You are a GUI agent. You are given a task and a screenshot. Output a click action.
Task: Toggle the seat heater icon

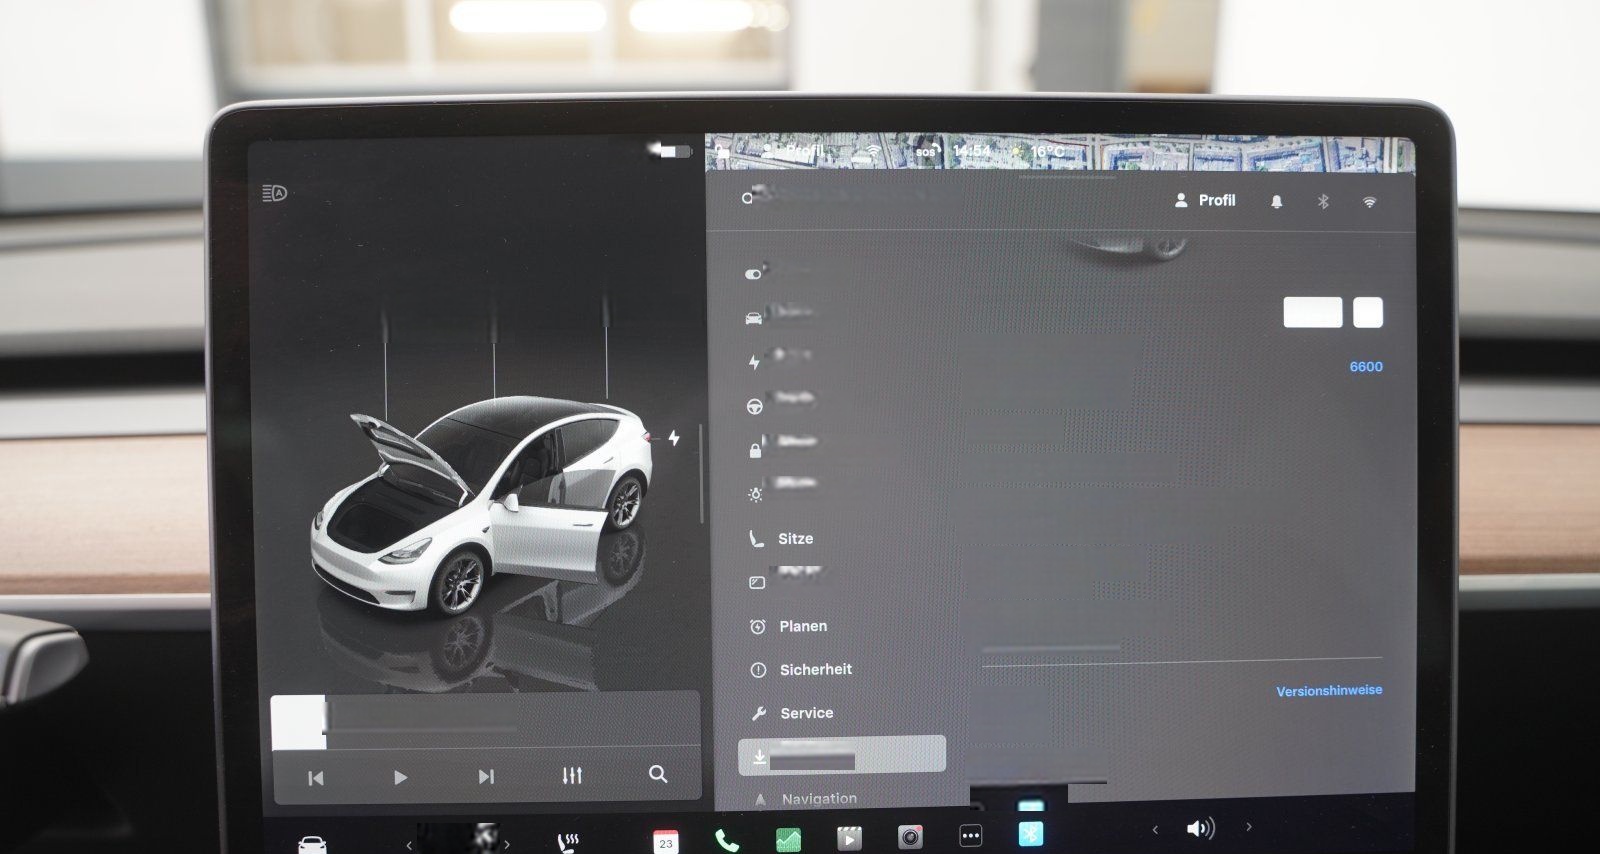(x=568, y=842)
